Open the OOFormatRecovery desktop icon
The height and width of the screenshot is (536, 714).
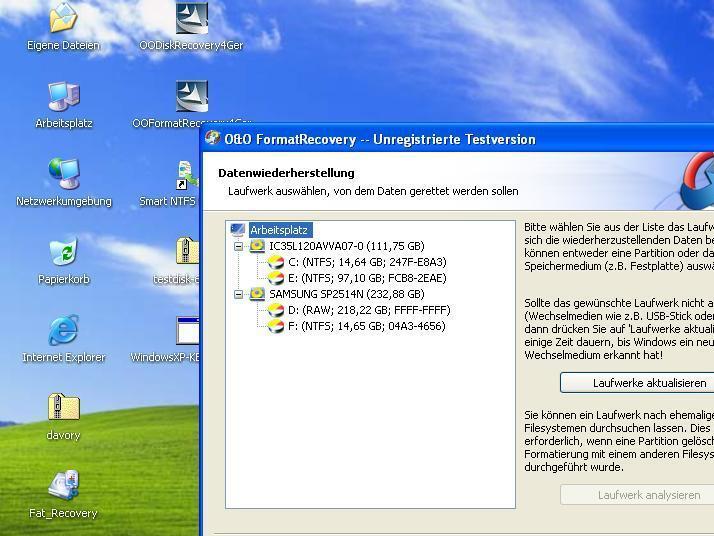191,97
